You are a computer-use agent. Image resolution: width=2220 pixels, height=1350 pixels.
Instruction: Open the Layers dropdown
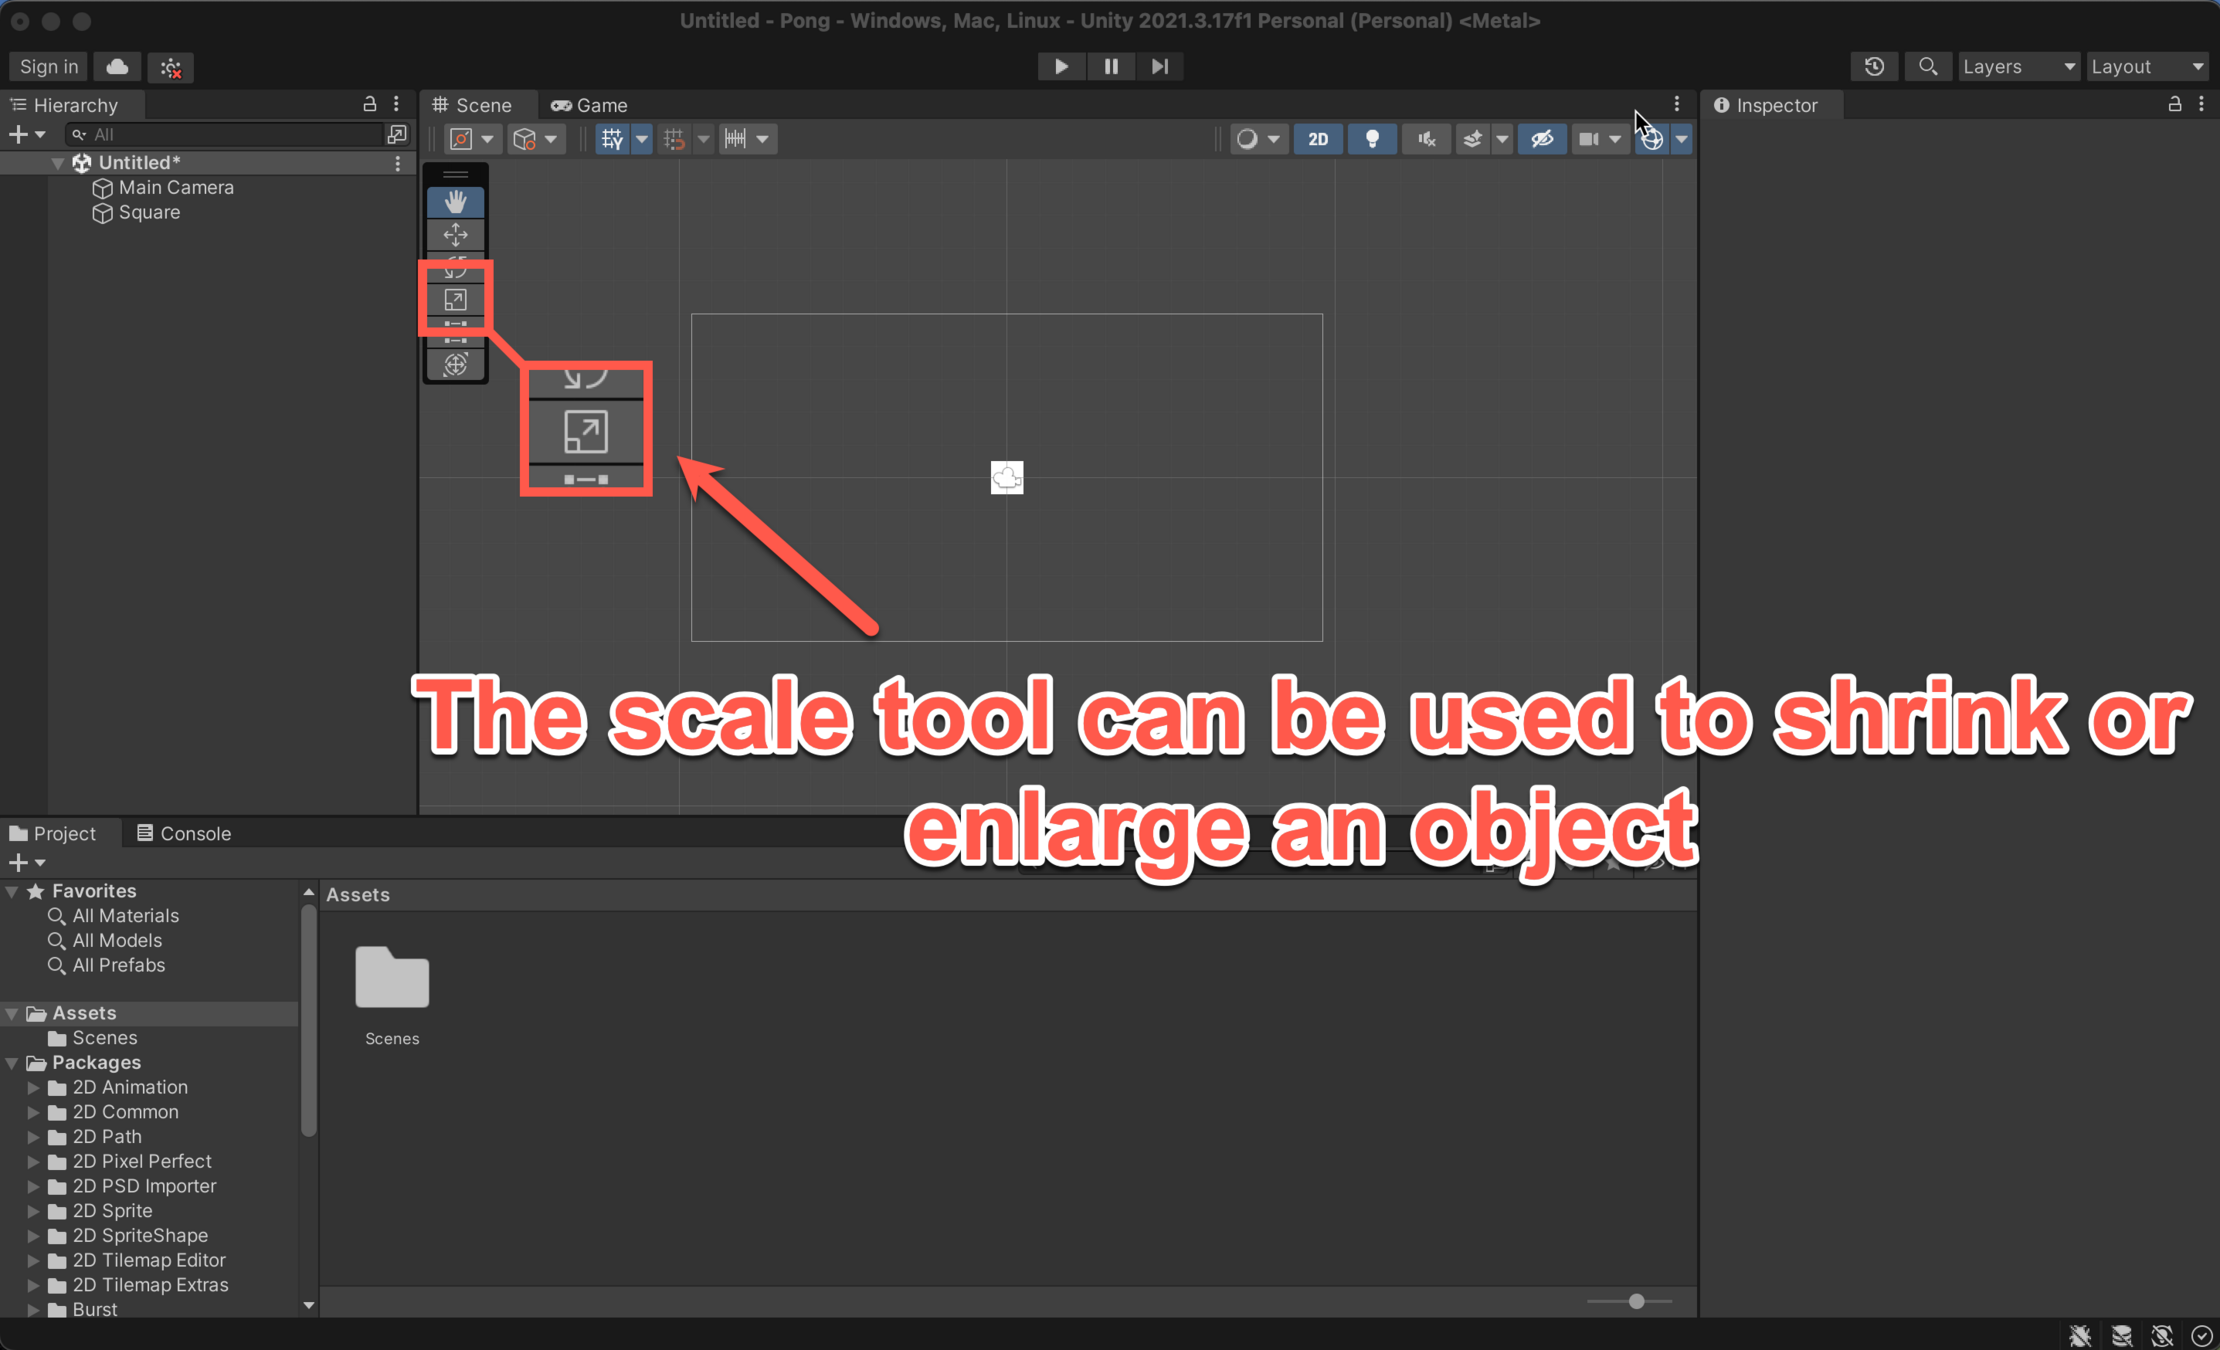2017,67
